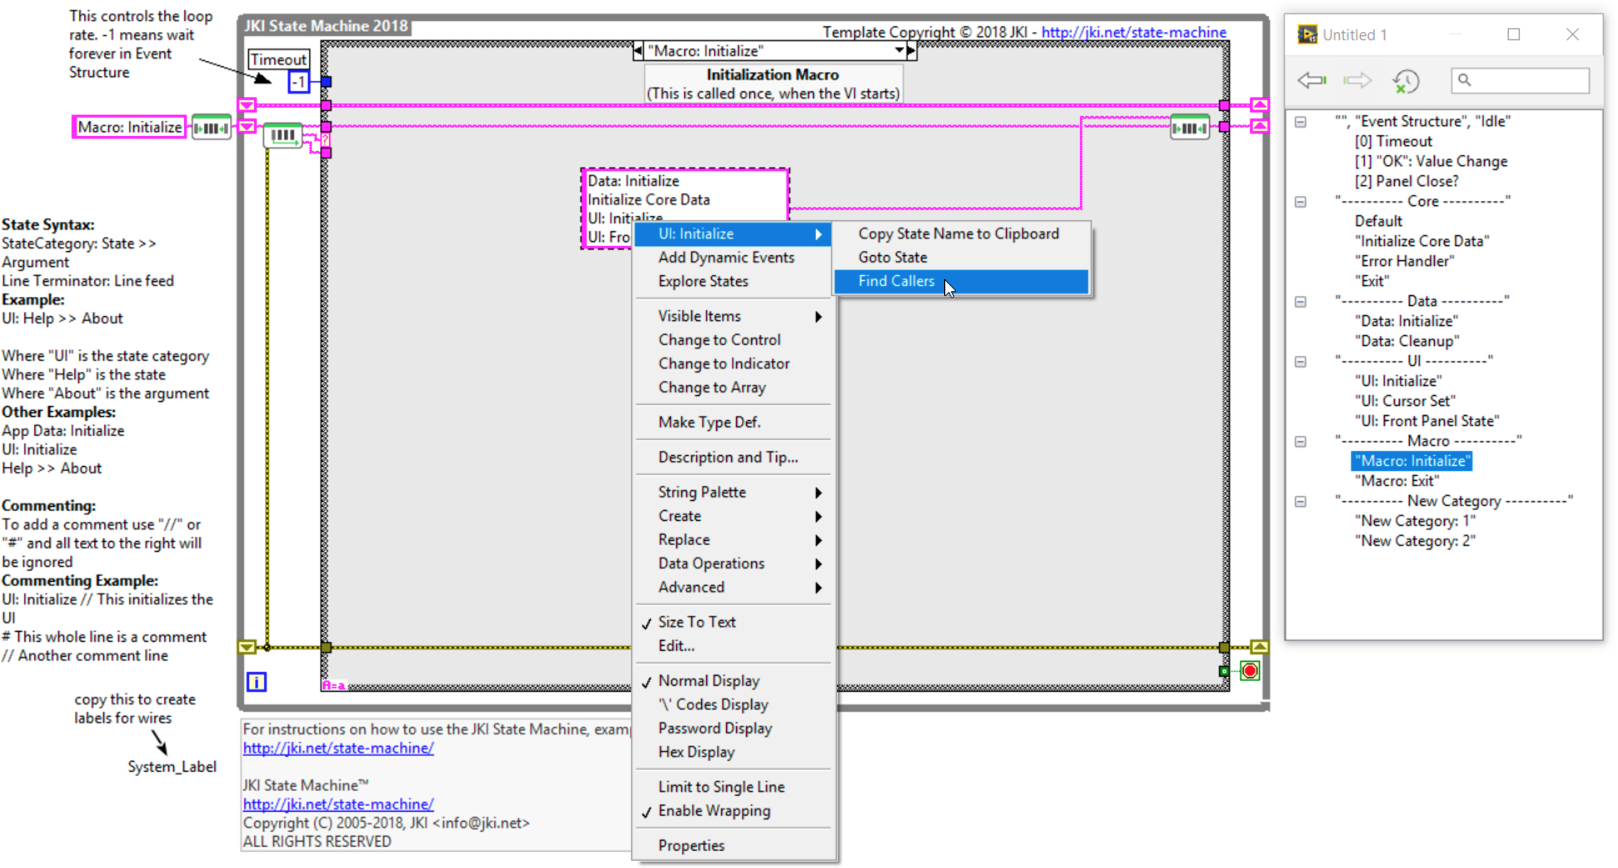1618x868 pixels.
Task: Choose Change to Indicator
Action: [734, 364]
